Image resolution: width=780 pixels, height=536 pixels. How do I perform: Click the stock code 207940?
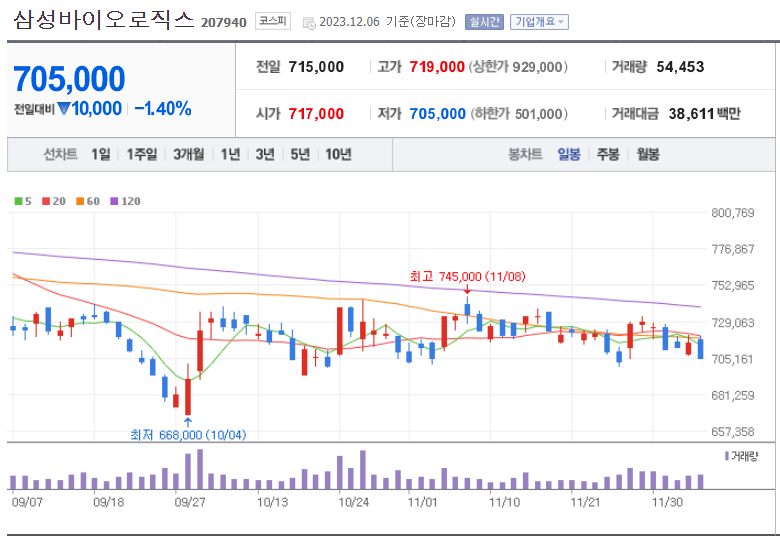click(223, 23)
